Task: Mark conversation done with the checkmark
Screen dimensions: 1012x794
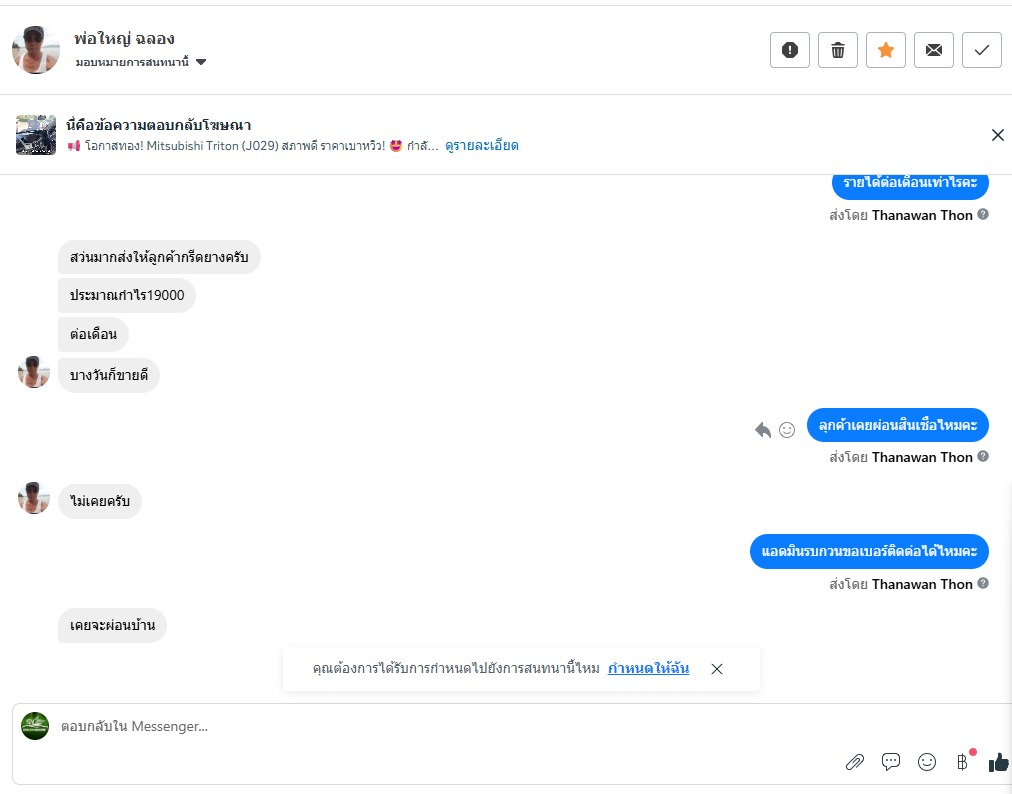Action: click(x=982, y=50)
